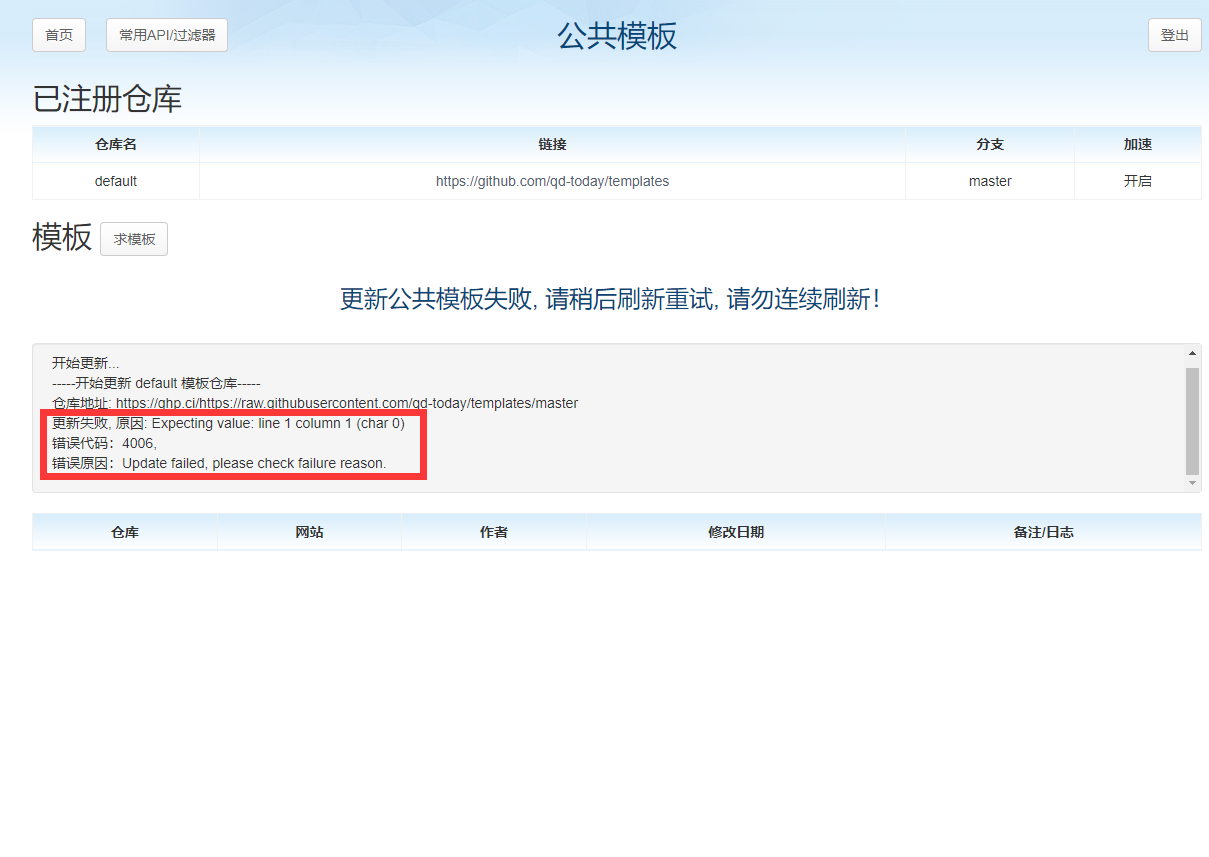
Task: Click the 开始更新... log line
Action: pos(85,363)
